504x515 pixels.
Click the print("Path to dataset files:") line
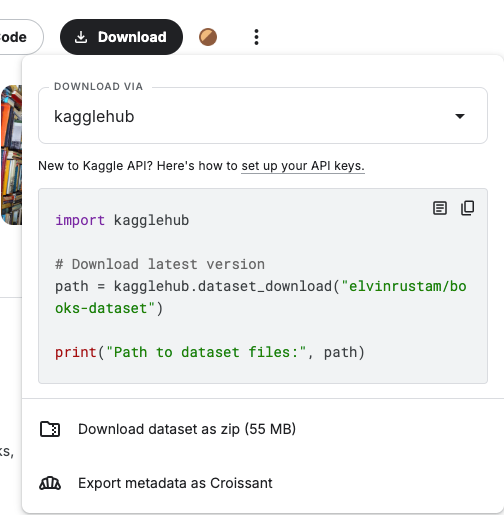[x=210, y=352]
